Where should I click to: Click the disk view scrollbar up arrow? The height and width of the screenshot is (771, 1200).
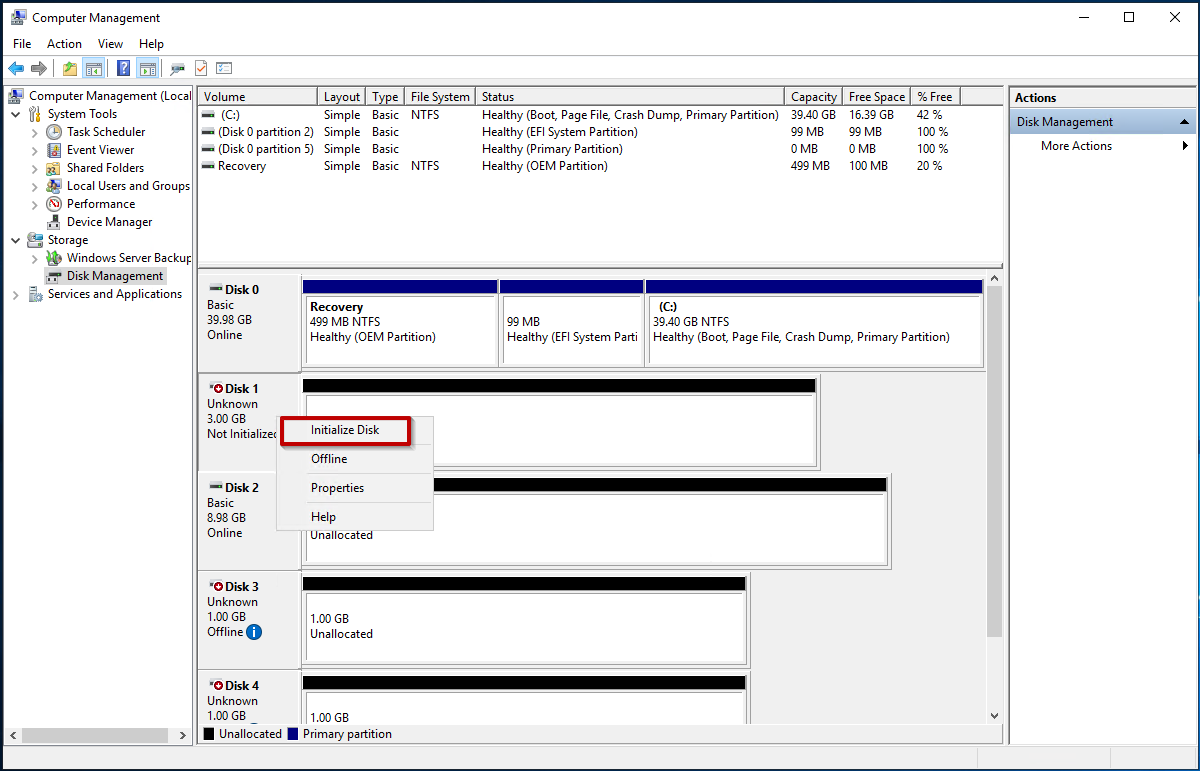[994, 279]
